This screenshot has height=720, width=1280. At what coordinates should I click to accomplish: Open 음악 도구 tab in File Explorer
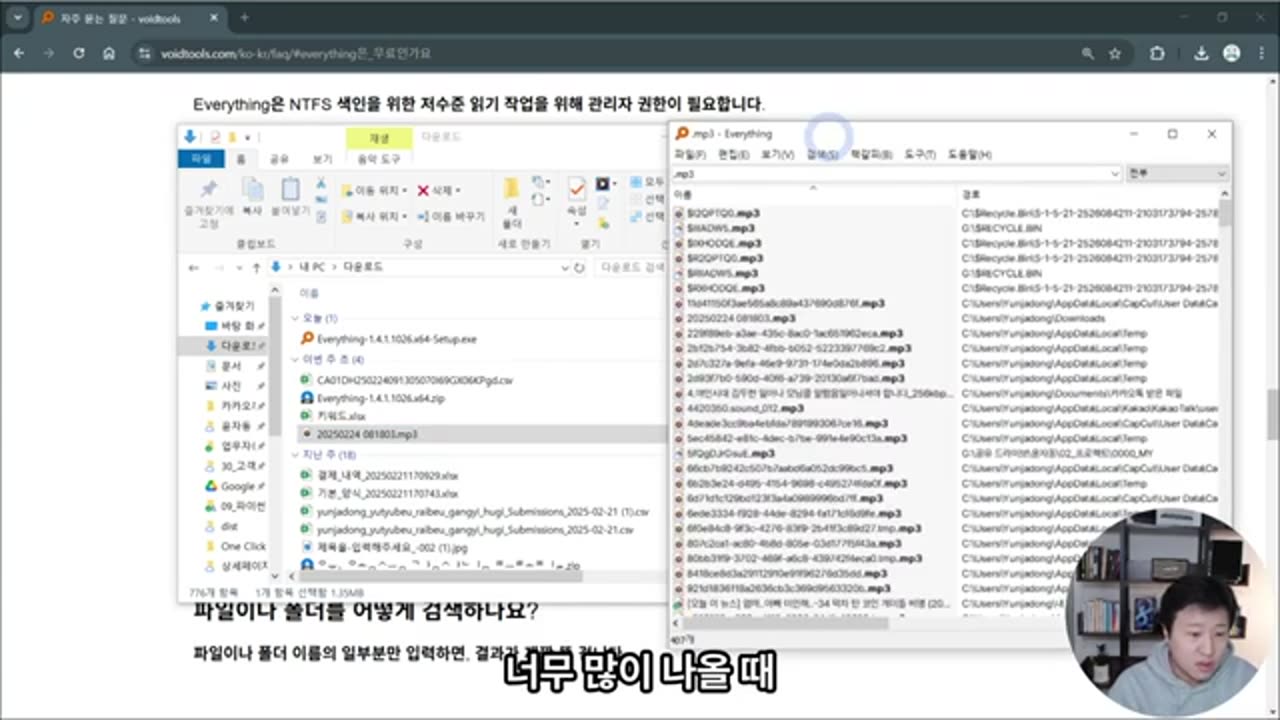[378, 159]
